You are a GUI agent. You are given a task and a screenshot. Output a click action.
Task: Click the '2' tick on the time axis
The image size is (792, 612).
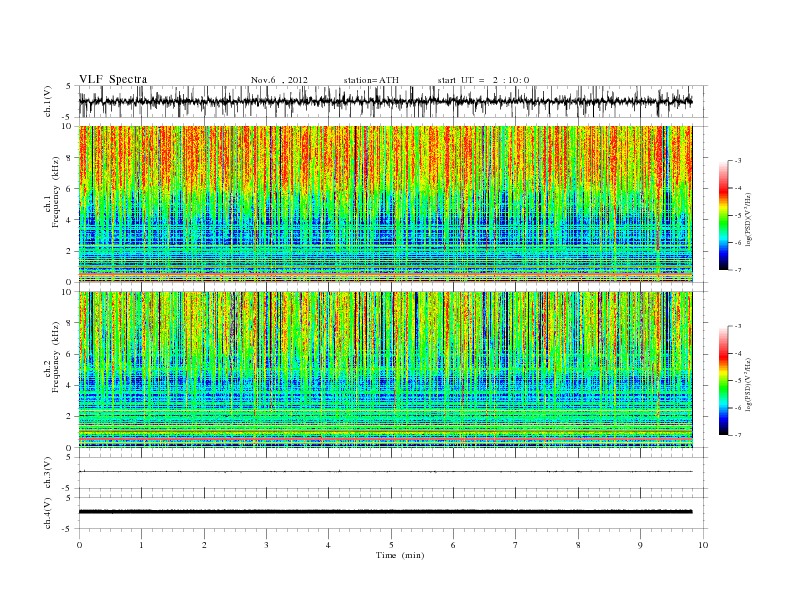coord(204,545)
